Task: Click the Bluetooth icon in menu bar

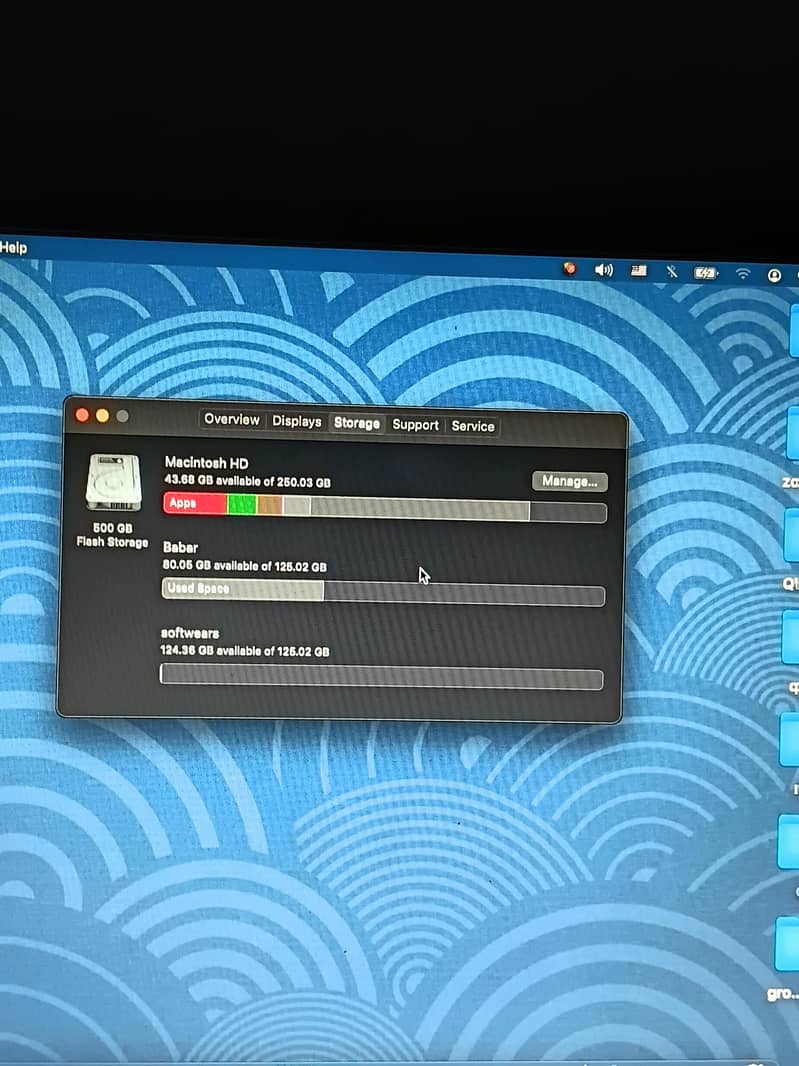Action: pyautogui.click(x=672, y=272)
